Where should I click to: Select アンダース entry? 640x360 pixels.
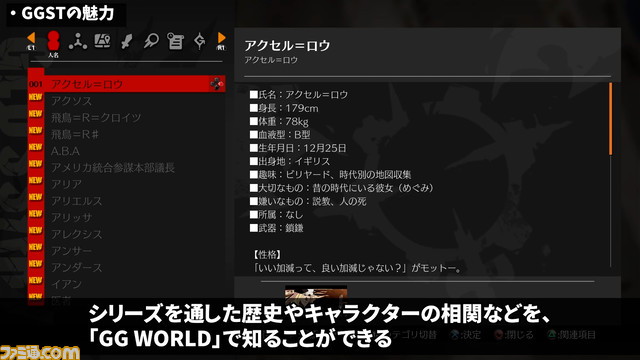click(76, 268)
